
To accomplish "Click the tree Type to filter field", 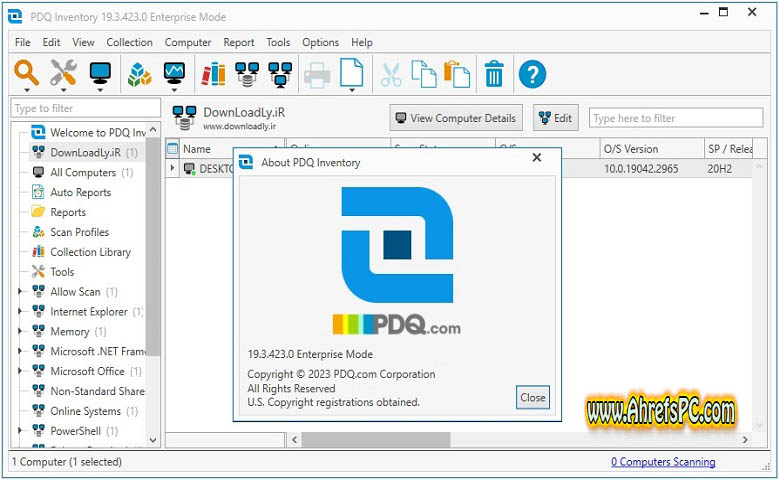I will coord(86,108).
